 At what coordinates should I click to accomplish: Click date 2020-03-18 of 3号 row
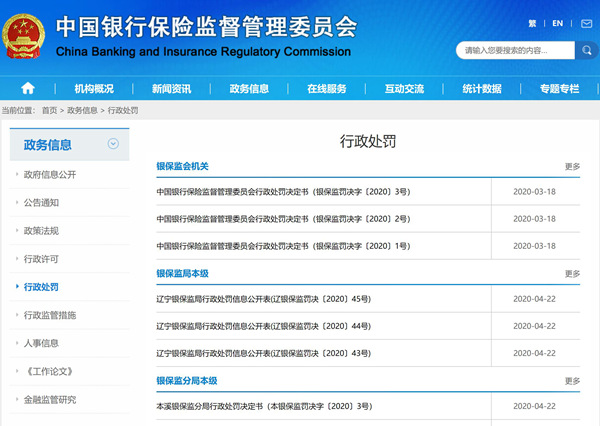tap(534, 192)
